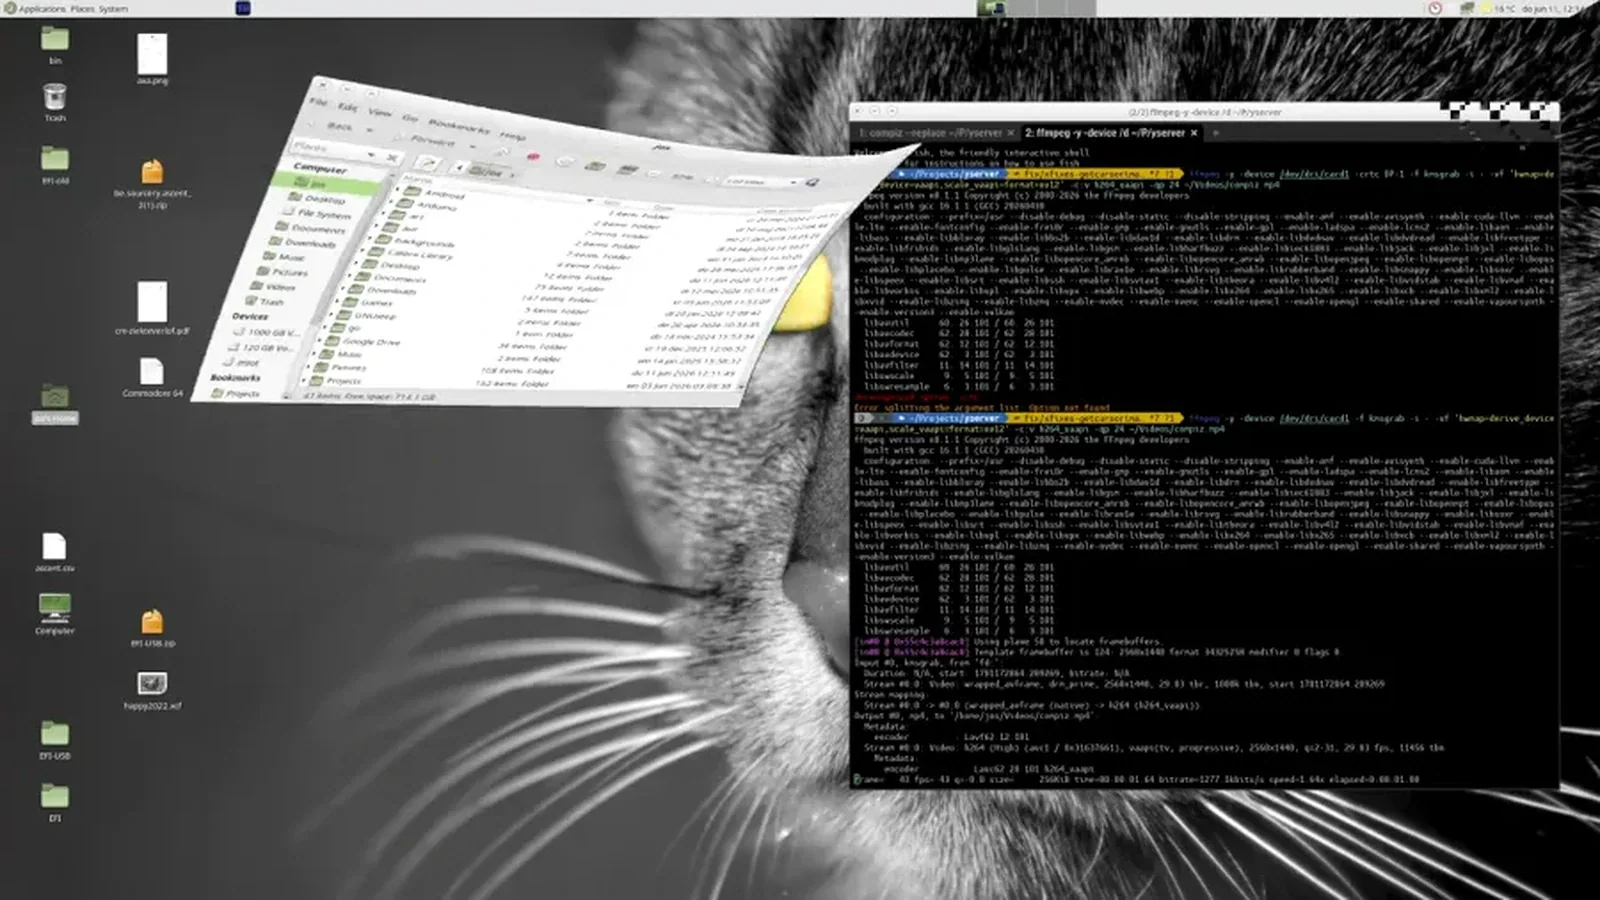Select the Commodore 64 desktop file

(152, 378)
